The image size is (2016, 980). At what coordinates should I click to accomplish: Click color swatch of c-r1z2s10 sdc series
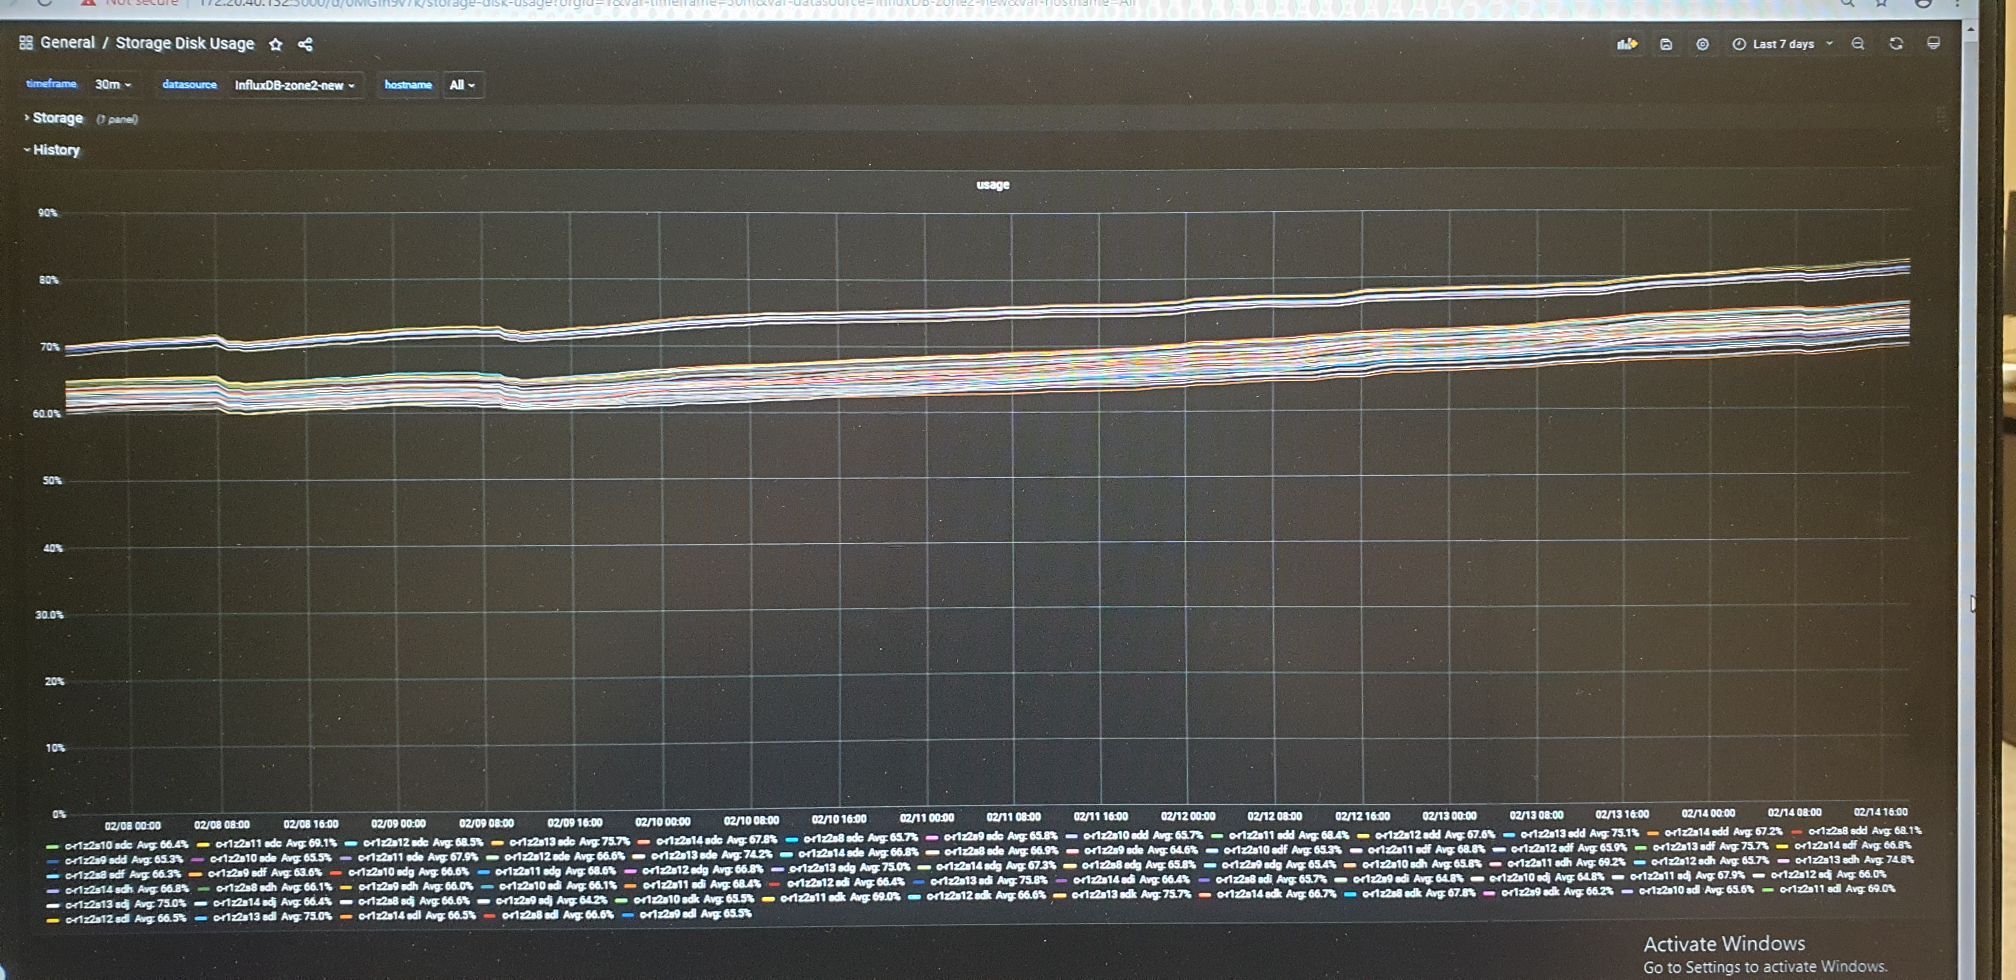point(53,846)
